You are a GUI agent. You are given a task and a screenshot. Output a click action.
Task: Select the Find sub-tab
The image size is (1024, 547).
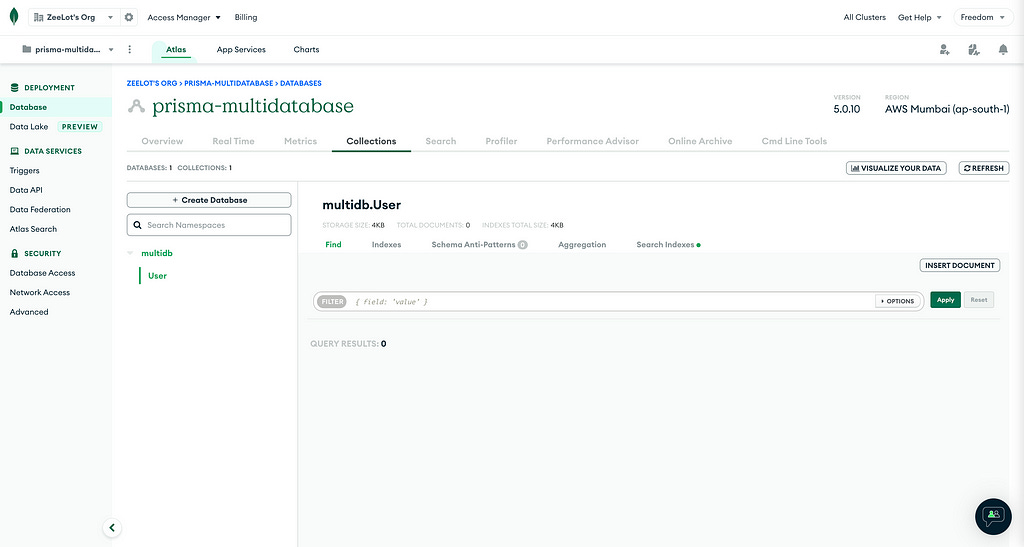[x=333, y=245]
